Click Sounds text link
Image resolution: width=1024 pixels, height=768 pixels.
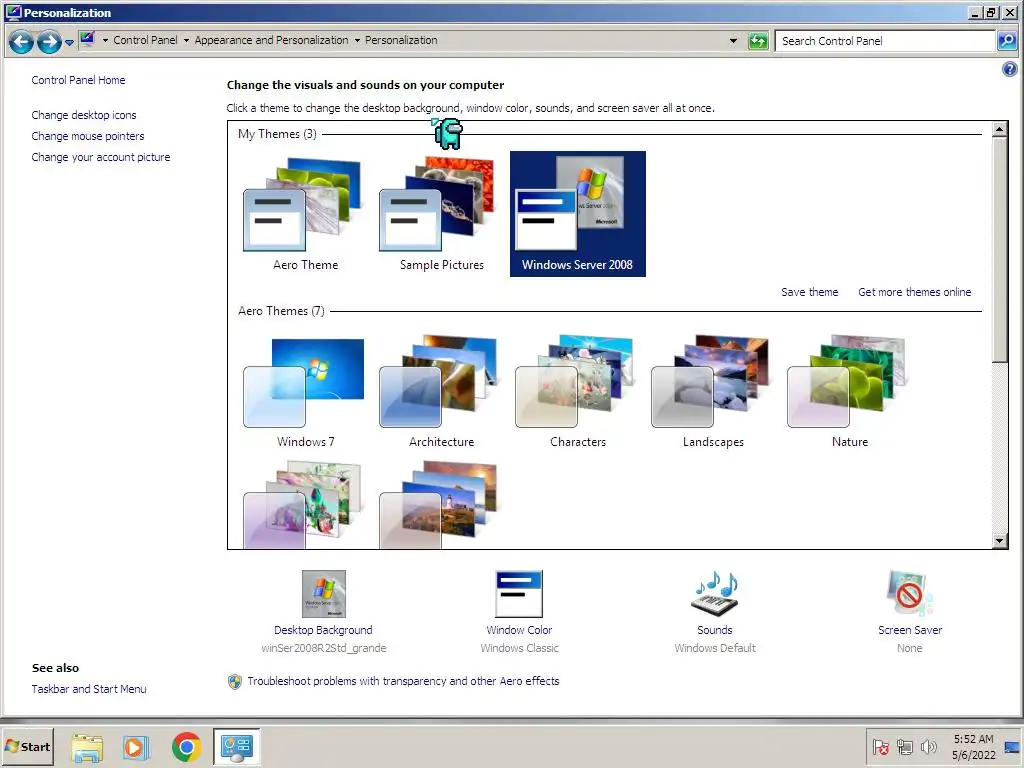pos(714,630)
